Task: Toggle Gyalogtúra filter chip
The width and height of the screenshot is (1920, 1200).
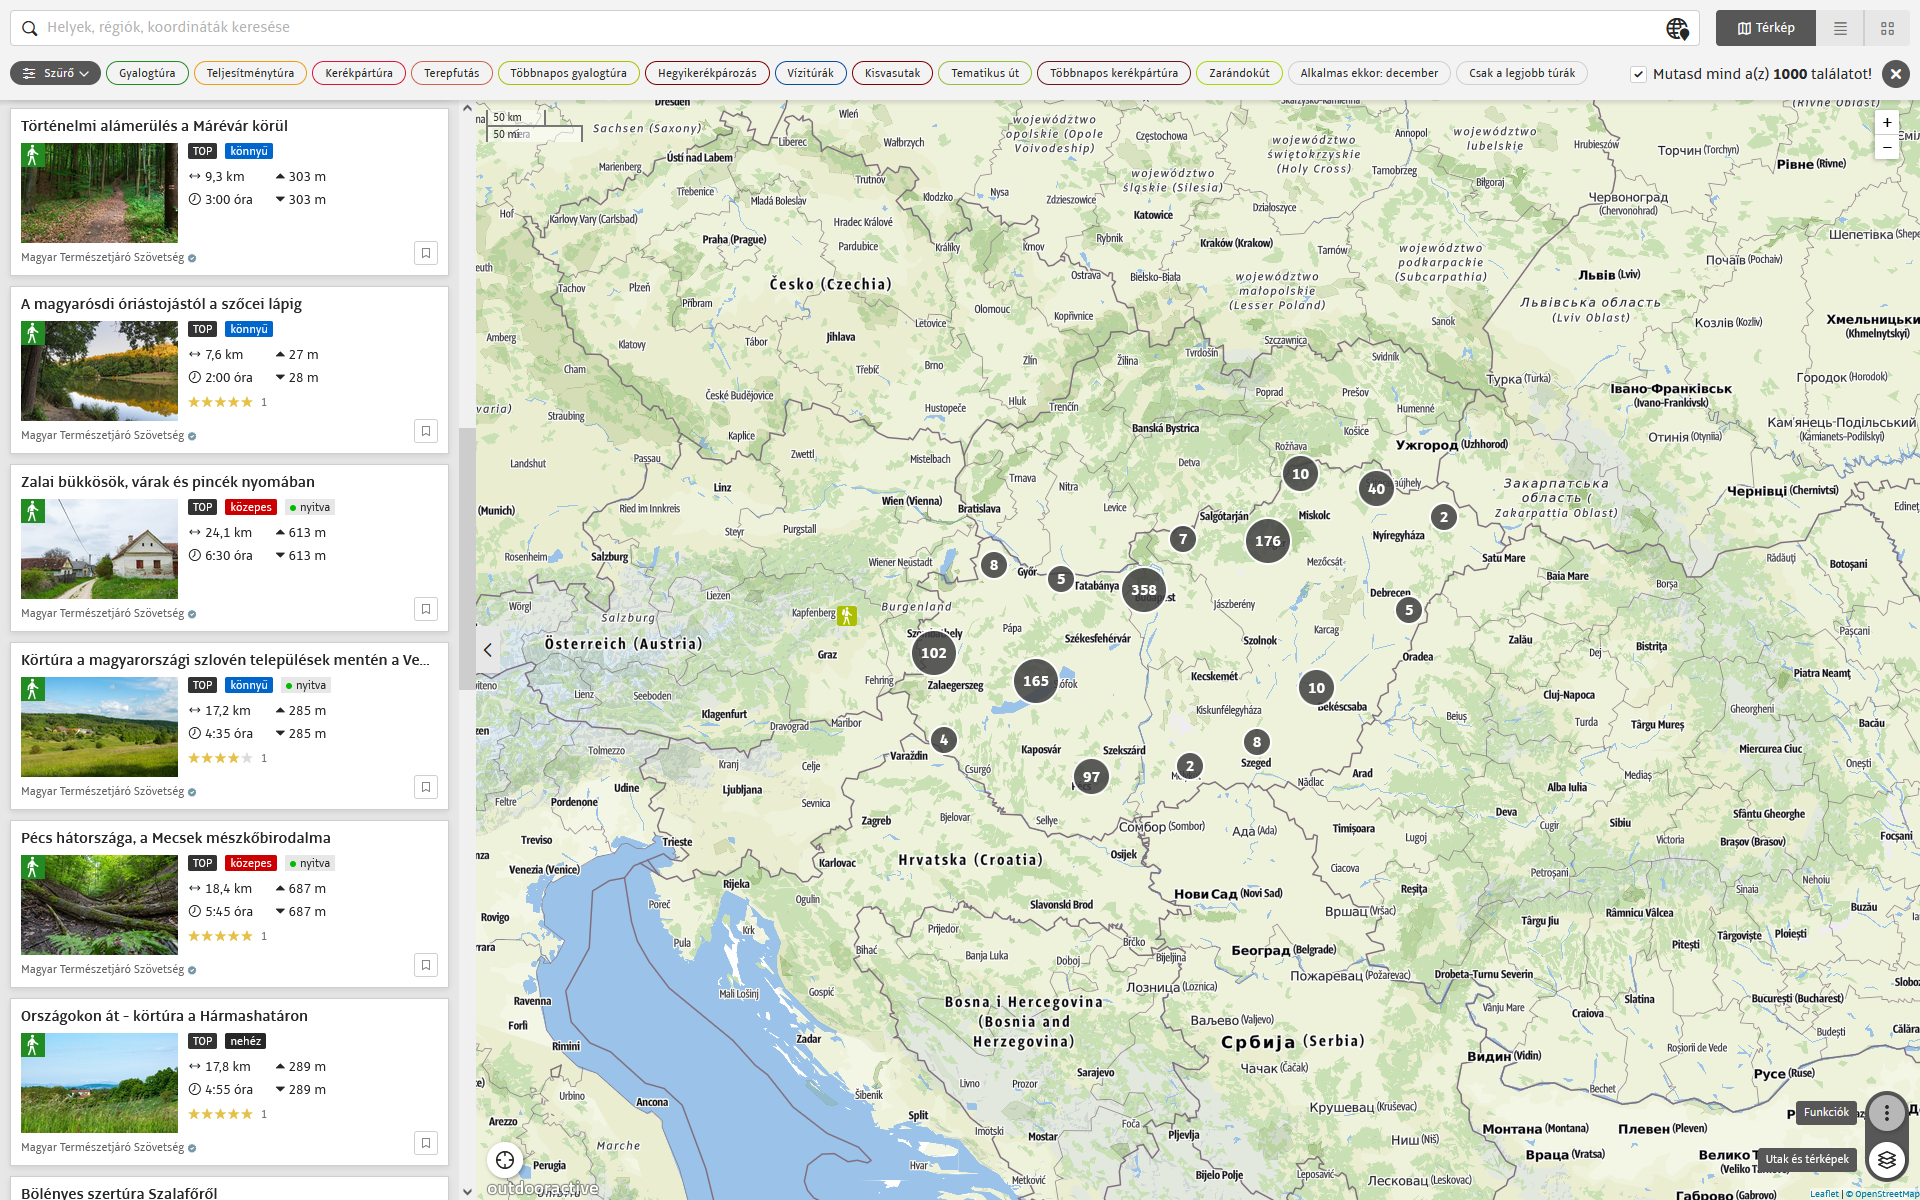Action: click(147, 73)
